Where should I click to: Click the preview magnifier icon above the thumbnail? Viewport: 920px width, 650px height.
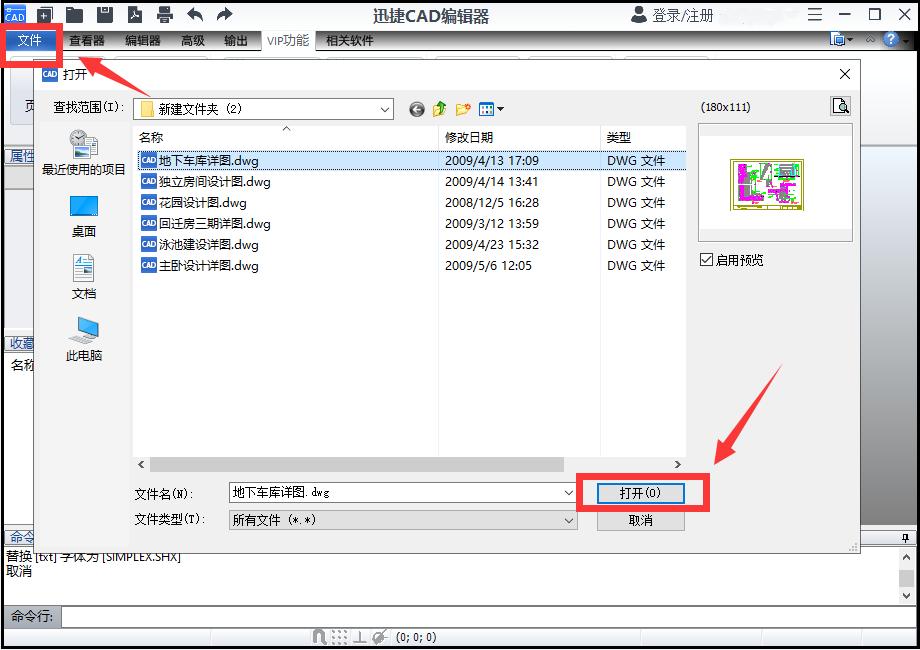[x=841, y=106]
